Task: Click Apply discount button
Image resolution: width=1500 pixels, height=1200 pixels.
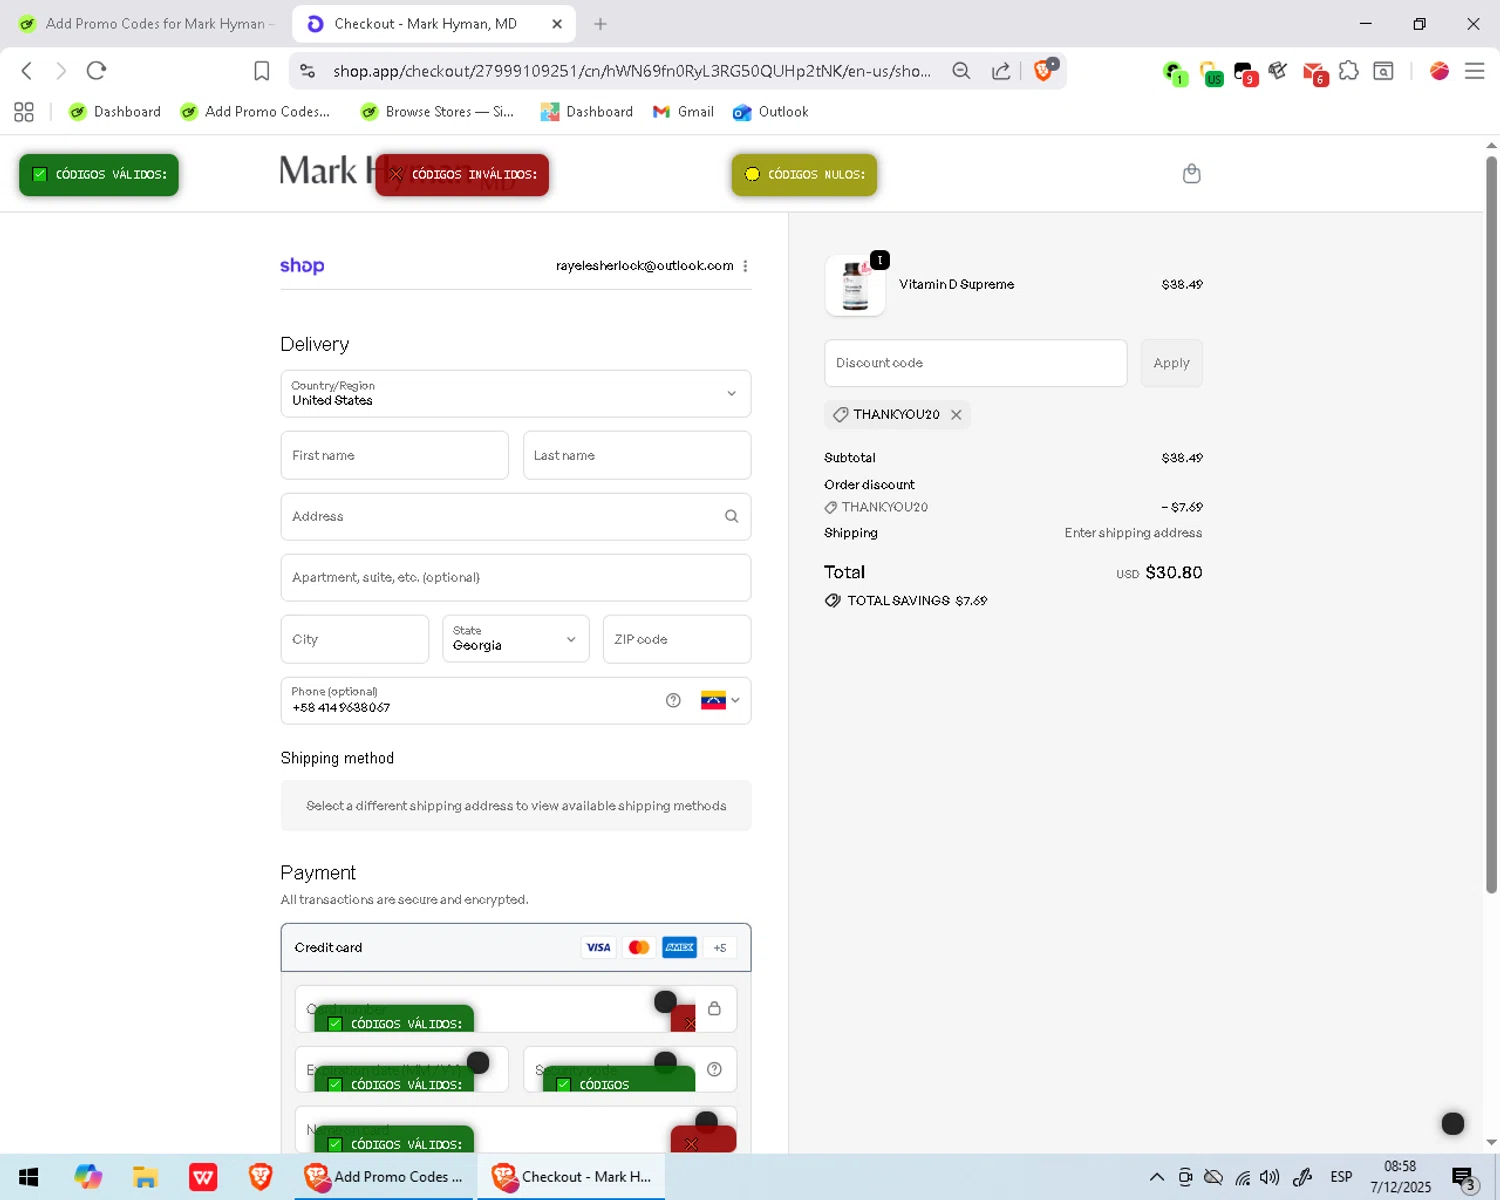Action: (x=1171, y=363)
